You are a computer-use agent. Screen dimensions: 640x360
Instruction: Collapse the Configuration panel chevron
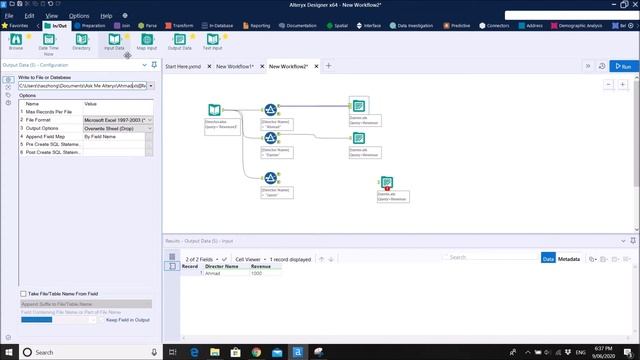click(144, 65)
